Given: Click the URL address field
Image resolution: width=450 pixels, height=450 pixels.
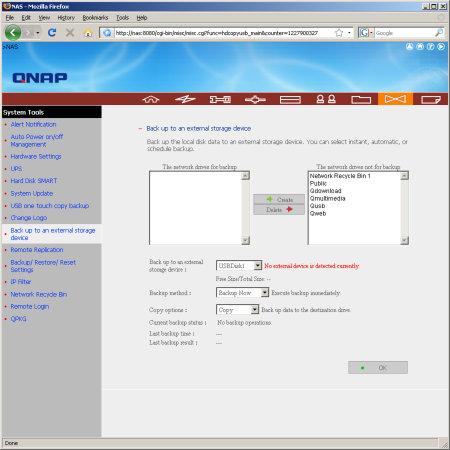Looking at the screenshot, I should point(223,33).
